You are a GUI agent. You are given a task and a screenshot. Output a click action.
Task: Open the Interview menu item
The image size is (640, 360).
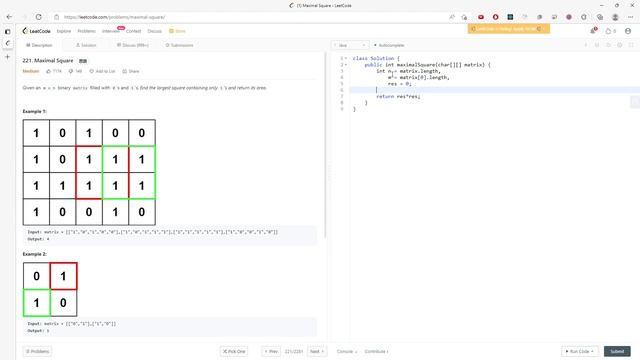[x=111, y=31]
